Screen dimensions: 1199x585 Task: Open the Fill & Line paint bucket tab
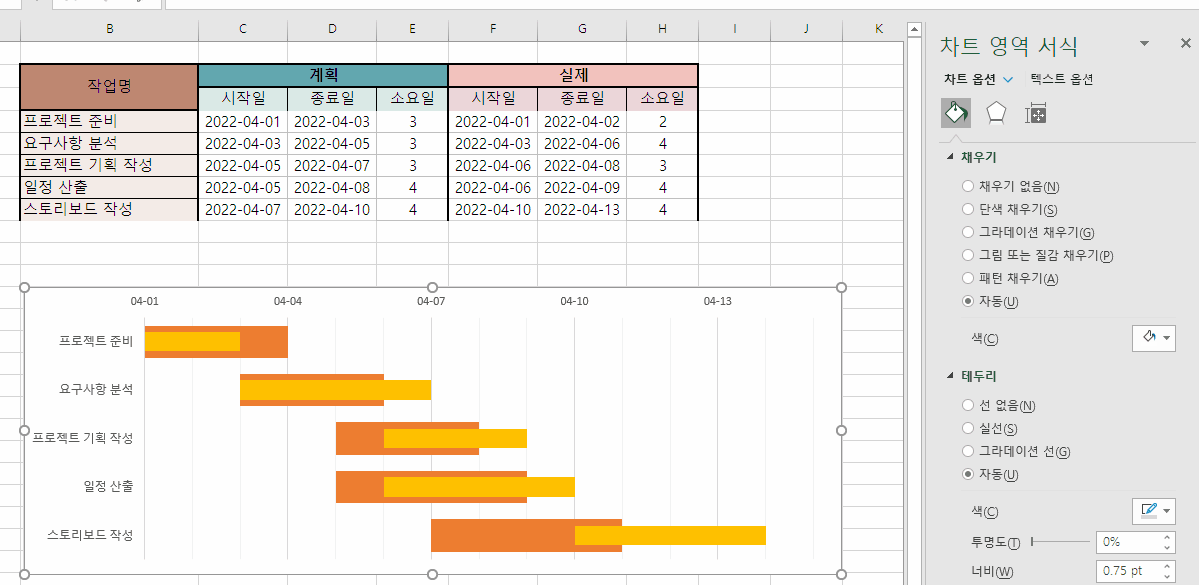[x=956, y=113]
